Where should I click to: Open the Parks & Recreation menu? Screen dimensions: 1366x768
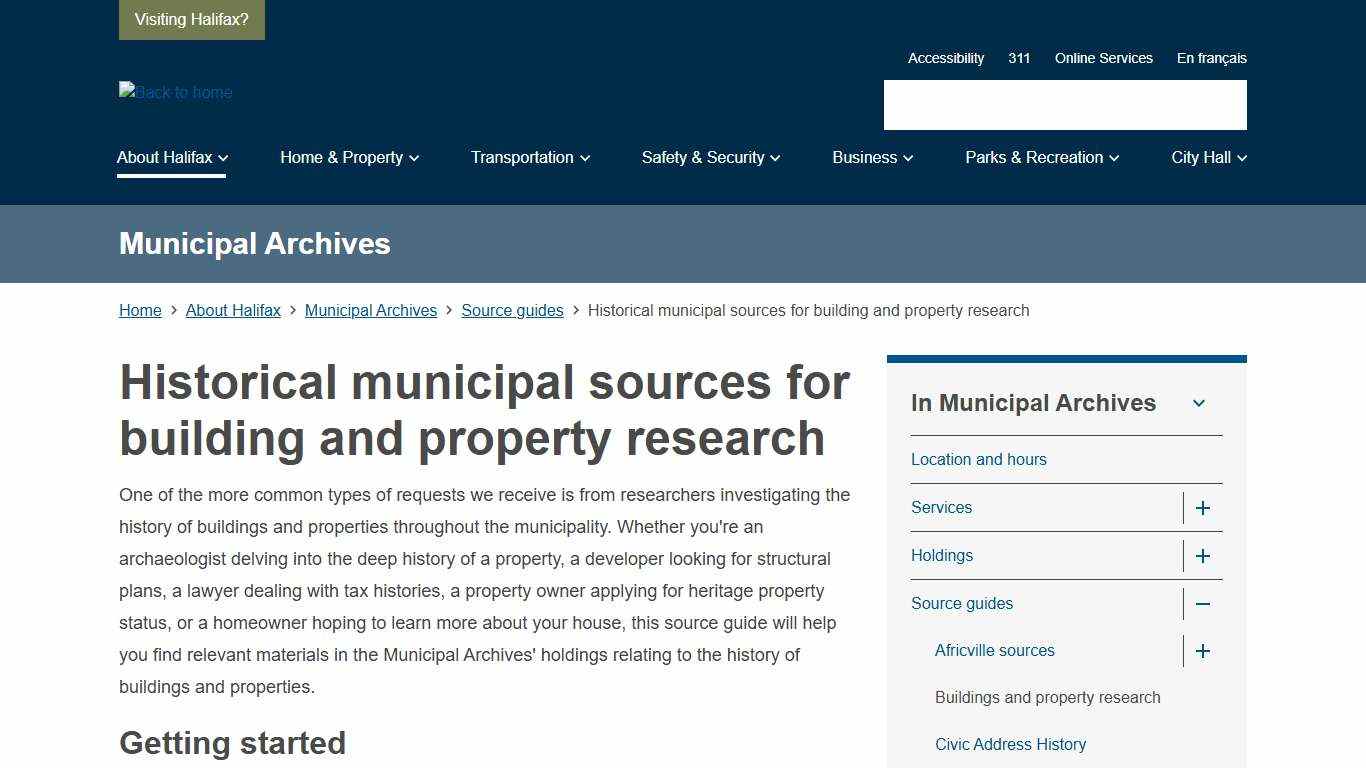(x=1041, y=157)
